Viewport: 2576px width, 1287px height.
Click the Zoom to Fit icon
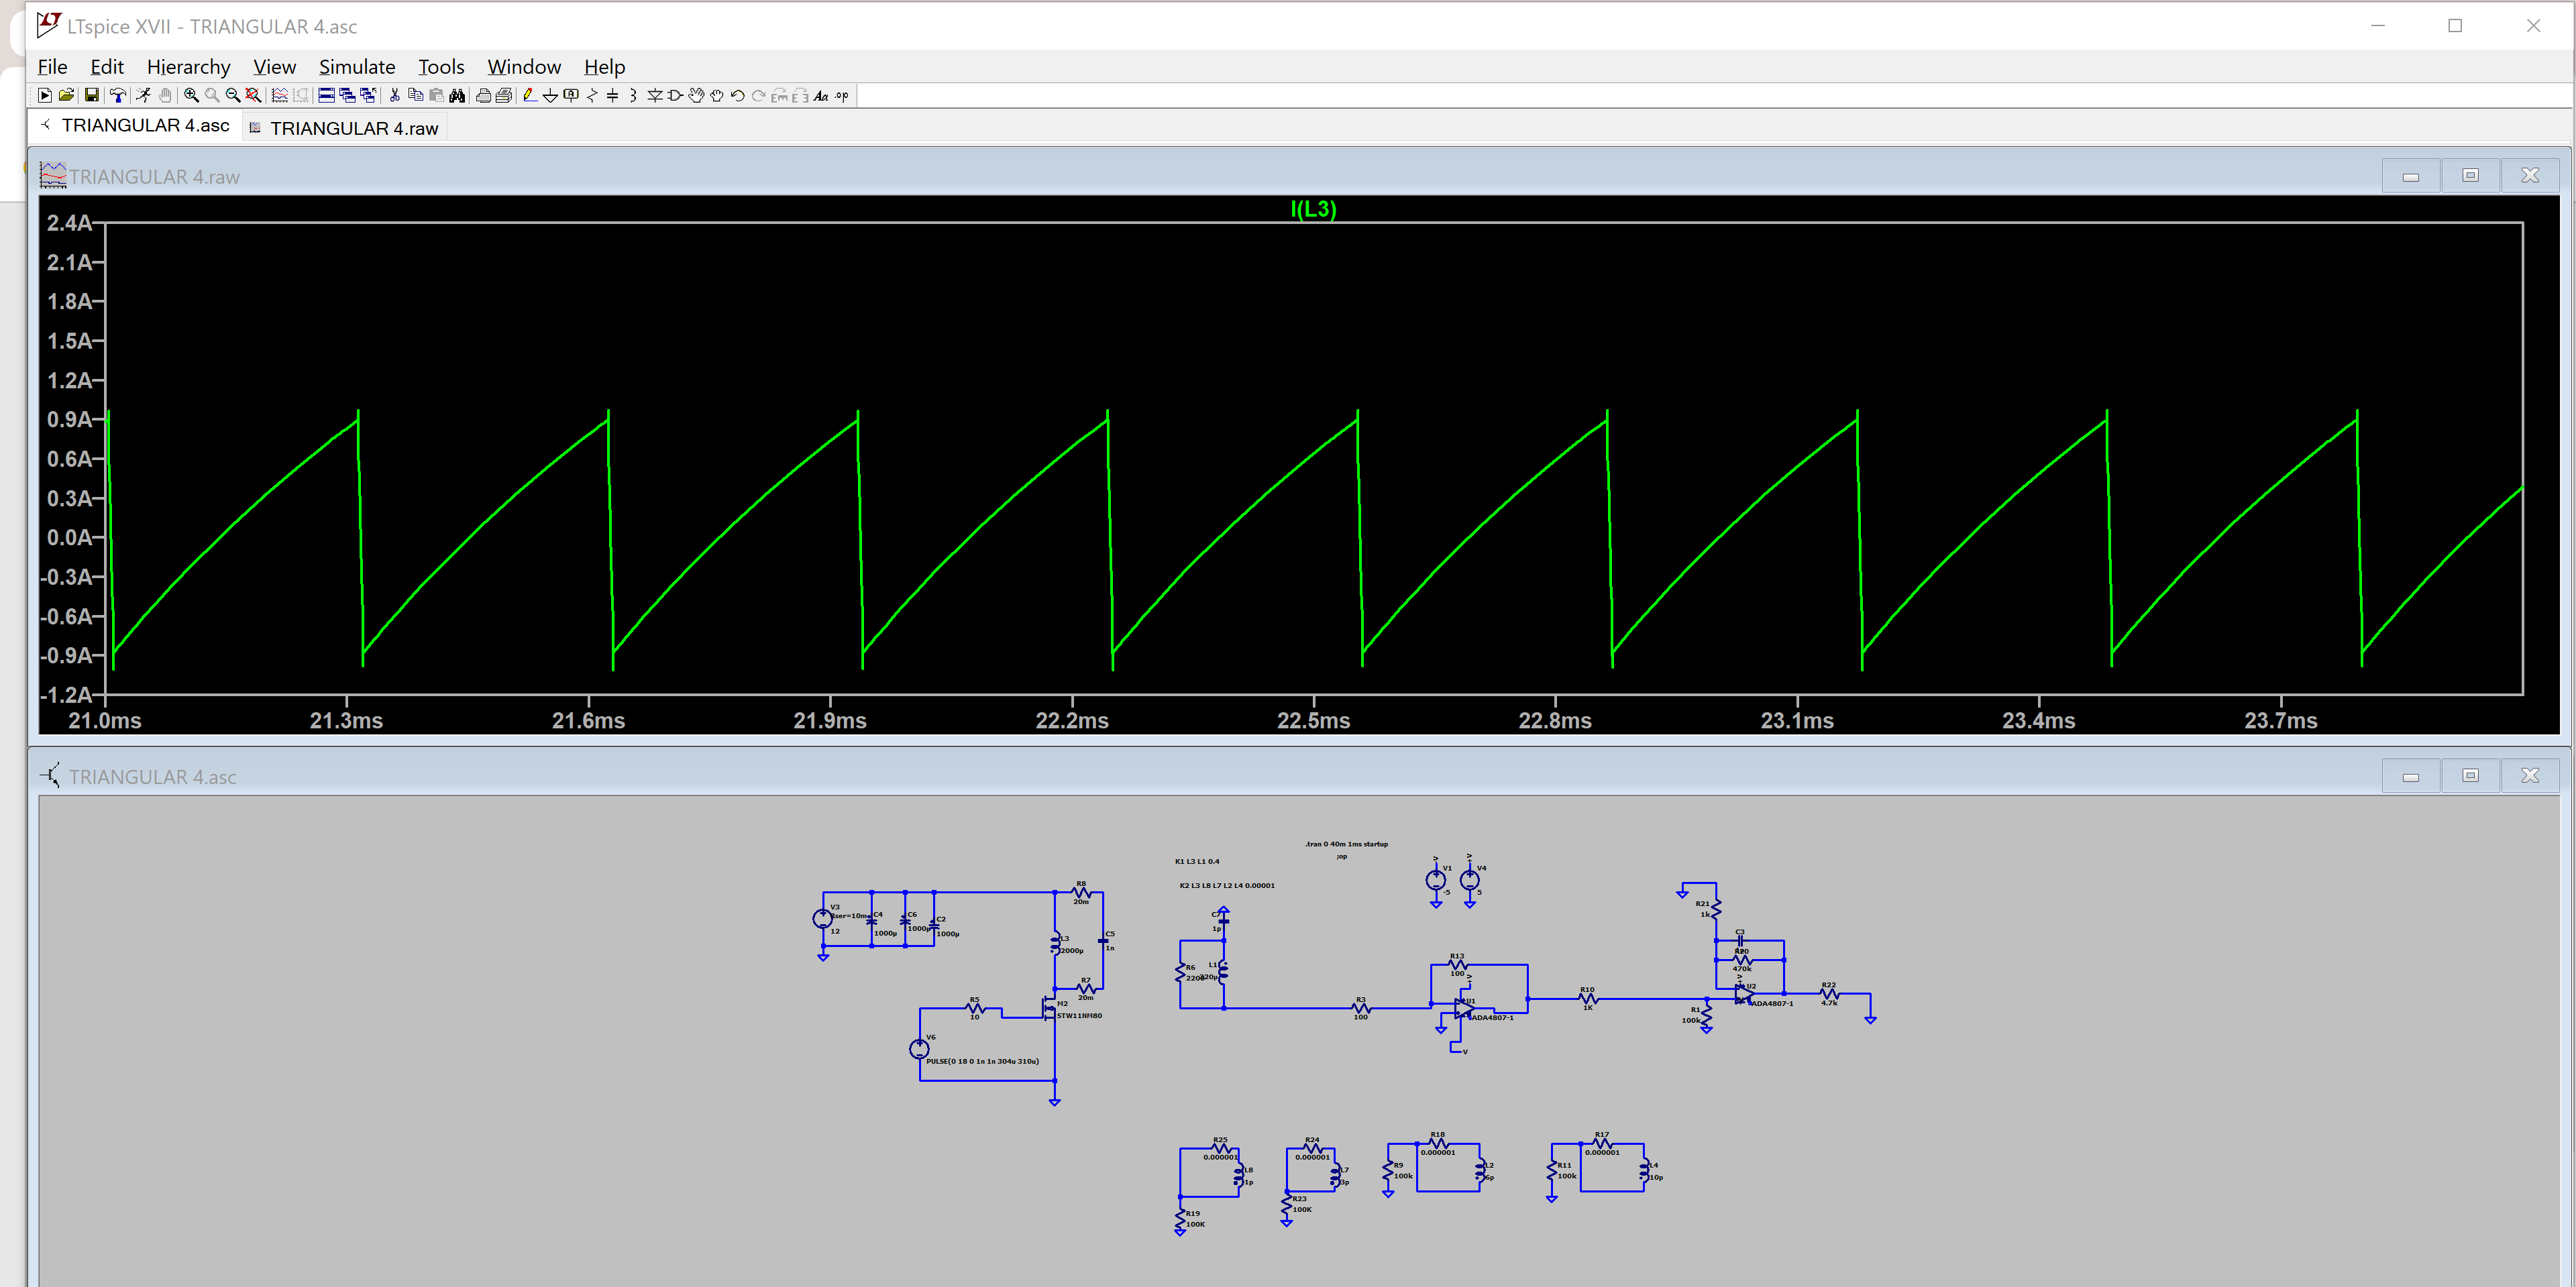pyautogui.click(x=253, y=96)
